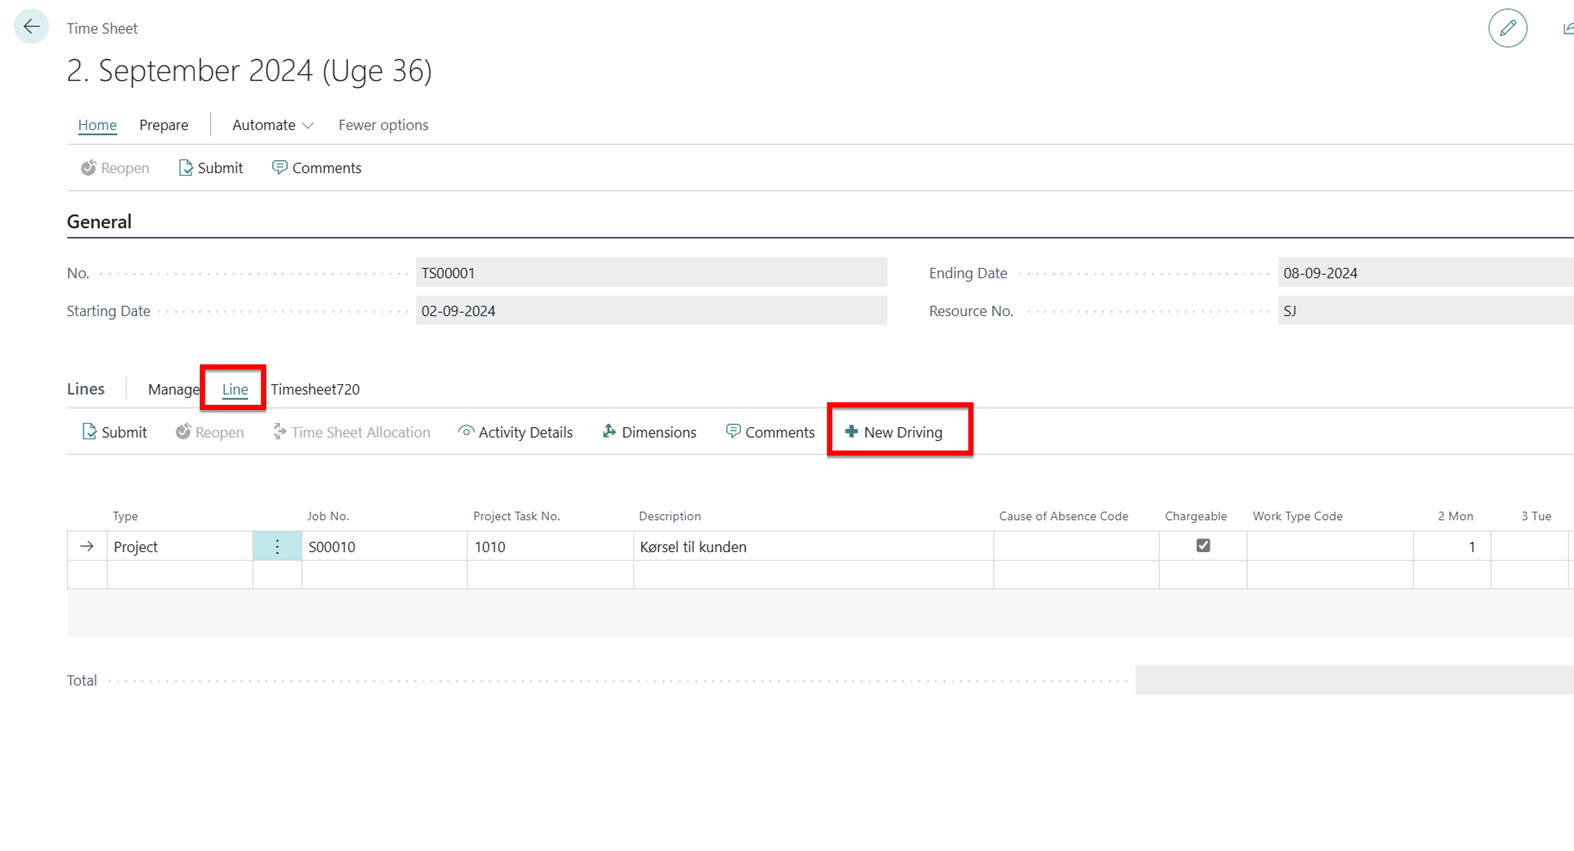
Task: Click the Total field
Action: (x=1354, y=680)
